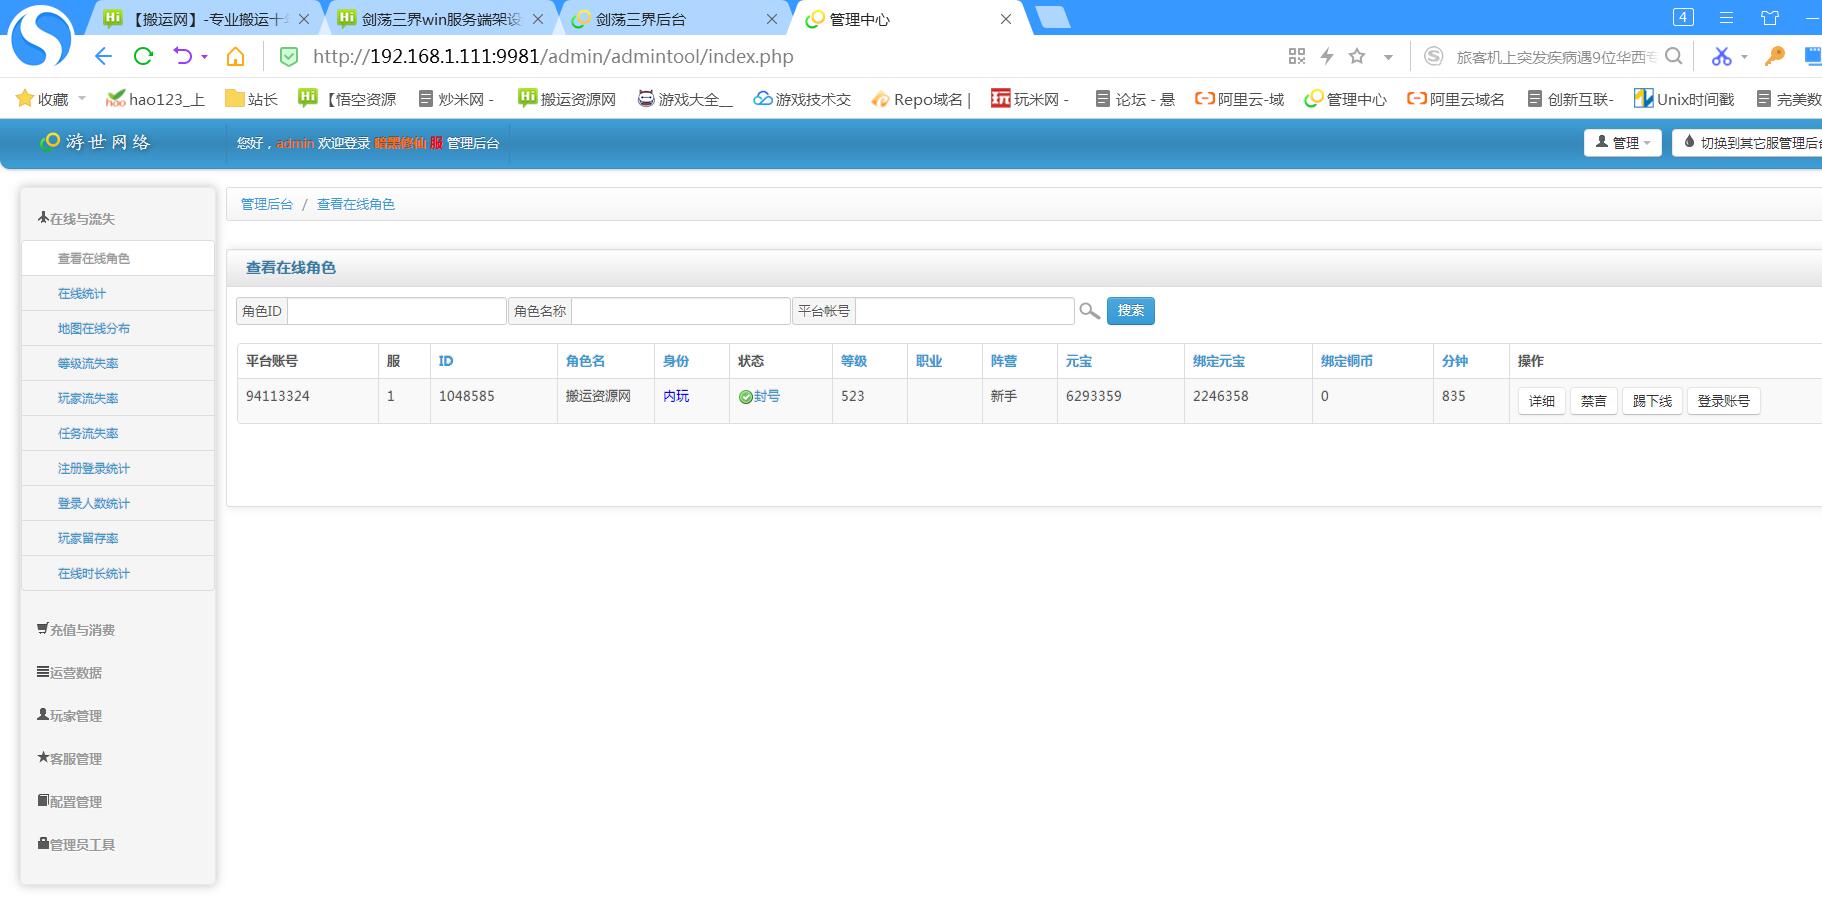The image size is (1822, 914).
Task: Click the scissors screenshot tool icon
Action: coord(1720,56)
